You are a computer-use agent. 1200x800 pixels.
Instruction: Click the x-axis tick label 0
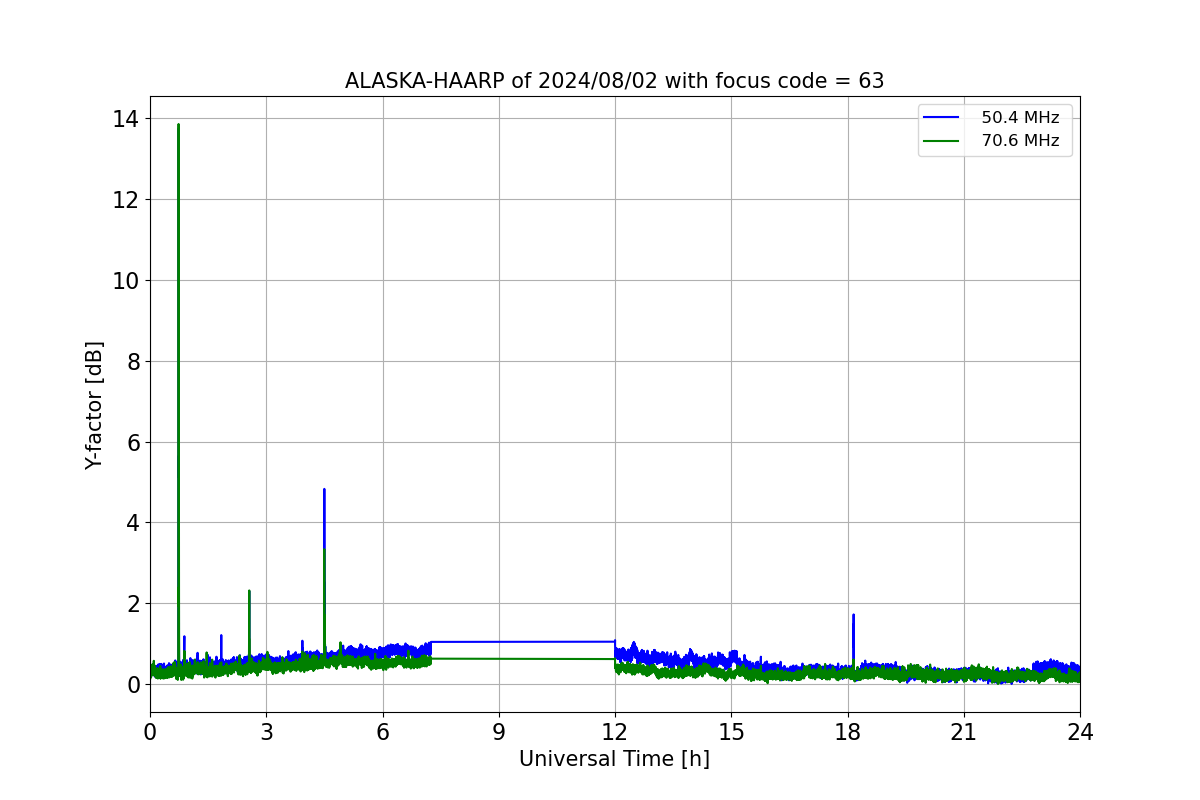[x=150, y=732]
